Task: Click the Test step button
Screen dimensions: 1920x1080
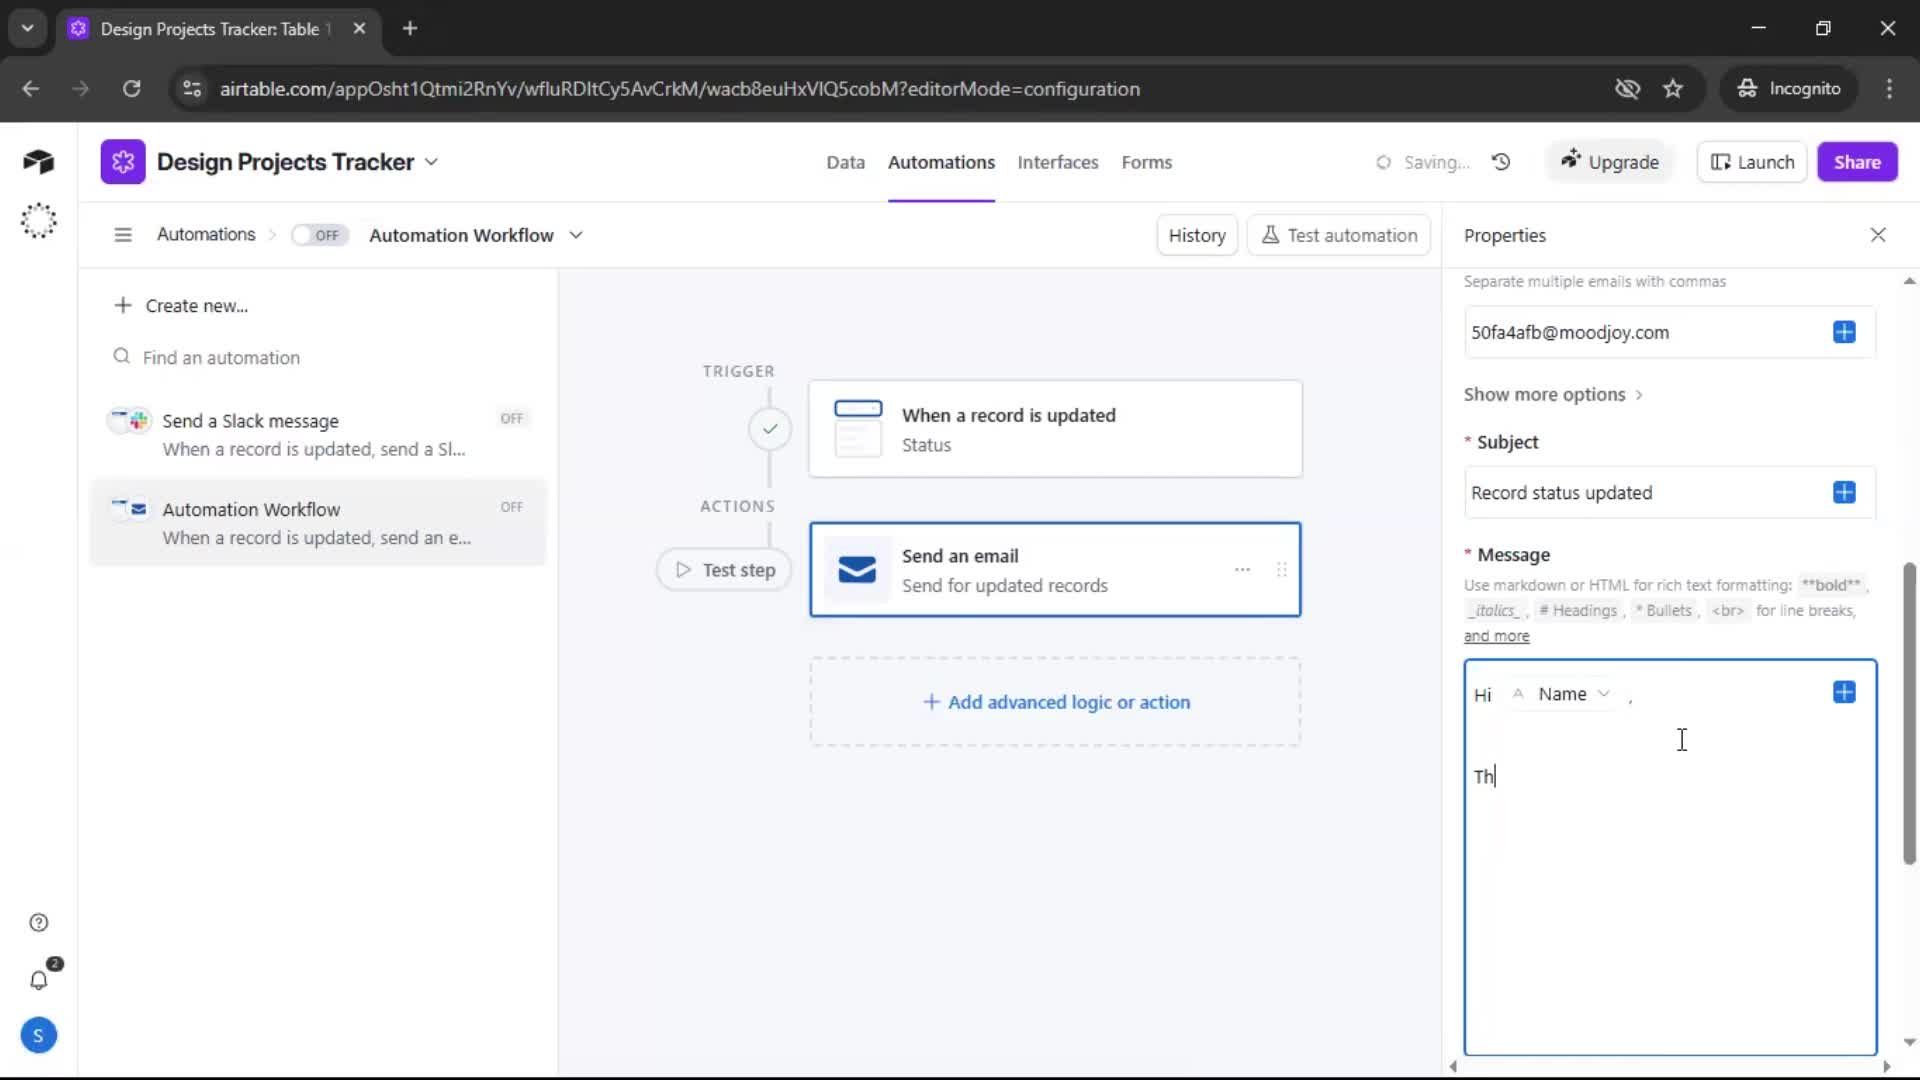Action: (x=724, y=570)
